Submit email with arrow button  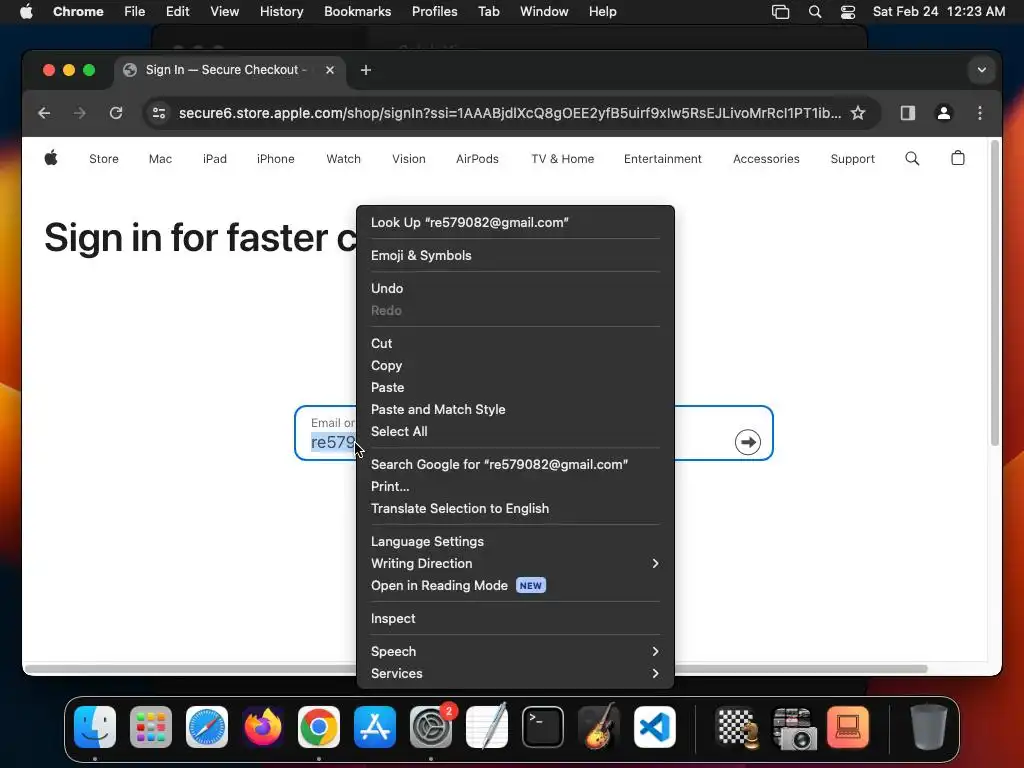(748, 442)
